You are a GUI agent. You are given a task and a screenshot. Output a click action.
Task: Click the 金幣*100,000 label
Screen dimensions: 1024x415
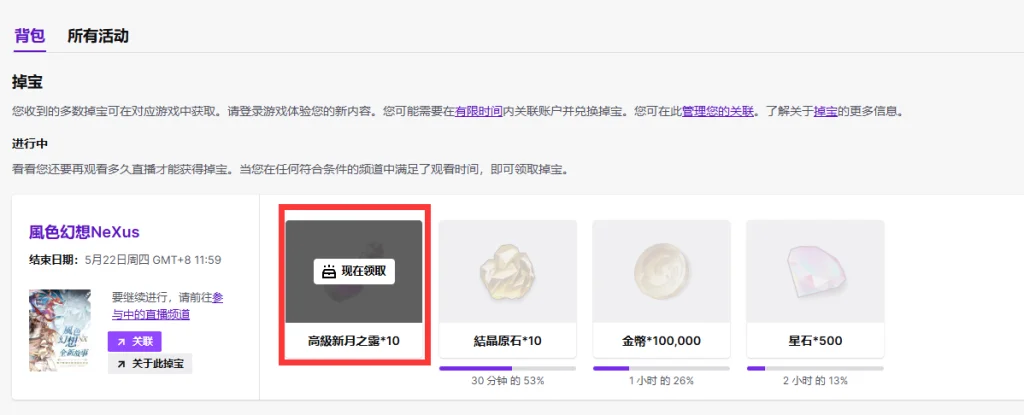coord(662,340)
